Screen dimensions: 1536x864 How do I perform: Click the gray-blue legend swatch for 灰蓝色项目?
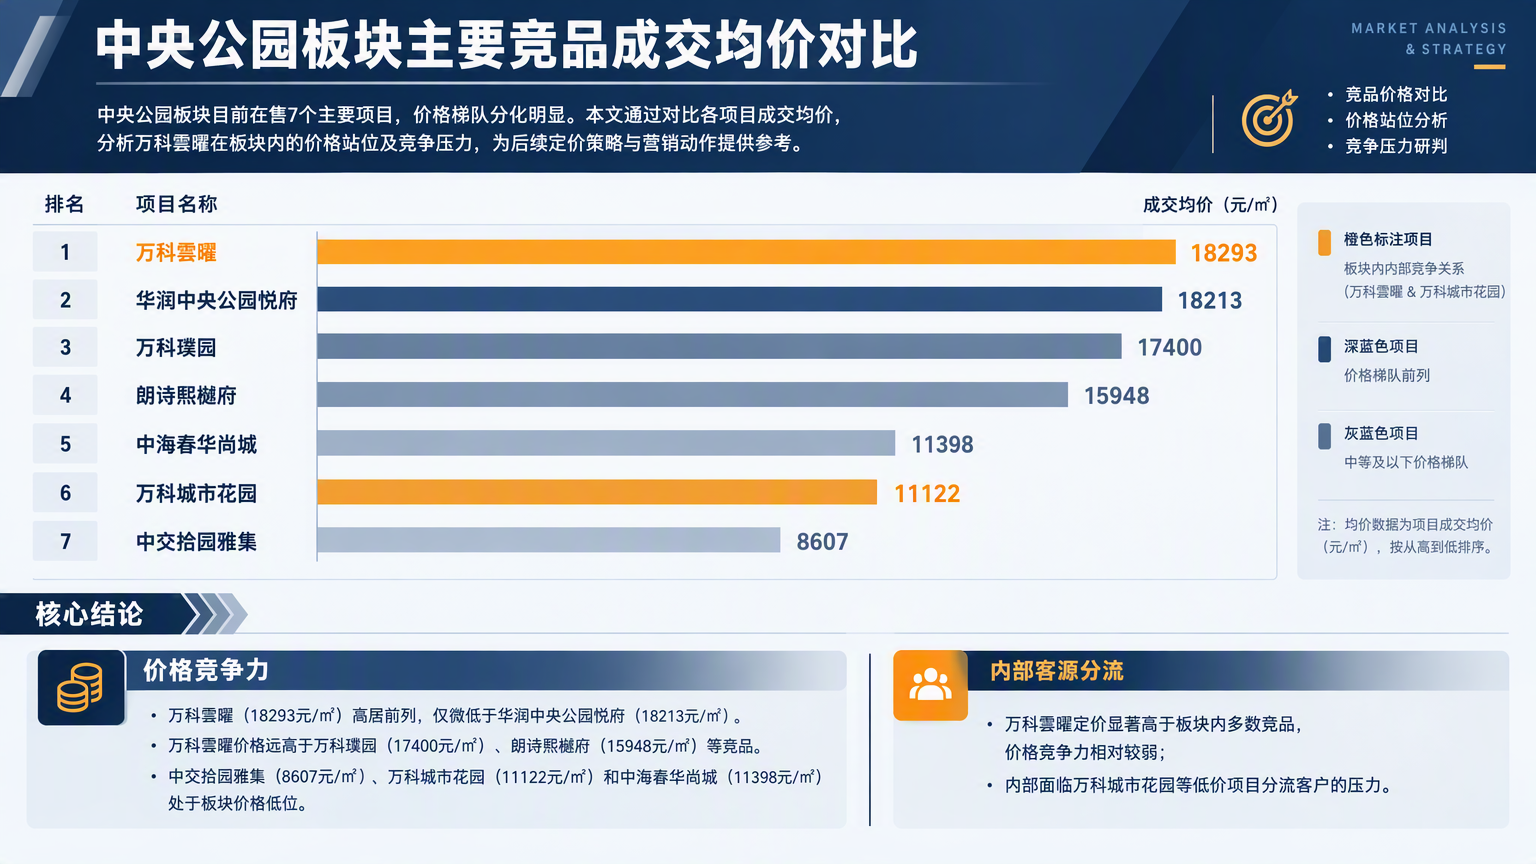(x=1324, y=435)
